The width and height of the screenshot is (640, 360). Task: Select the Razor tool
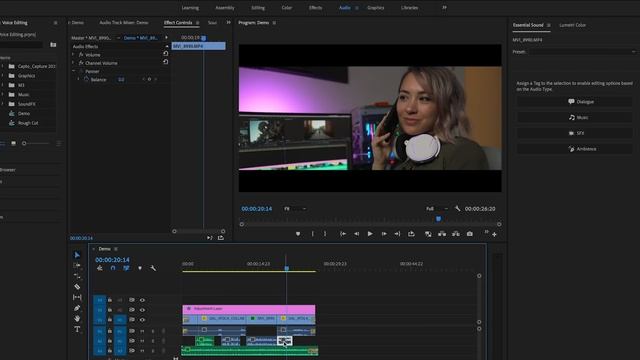77,287
